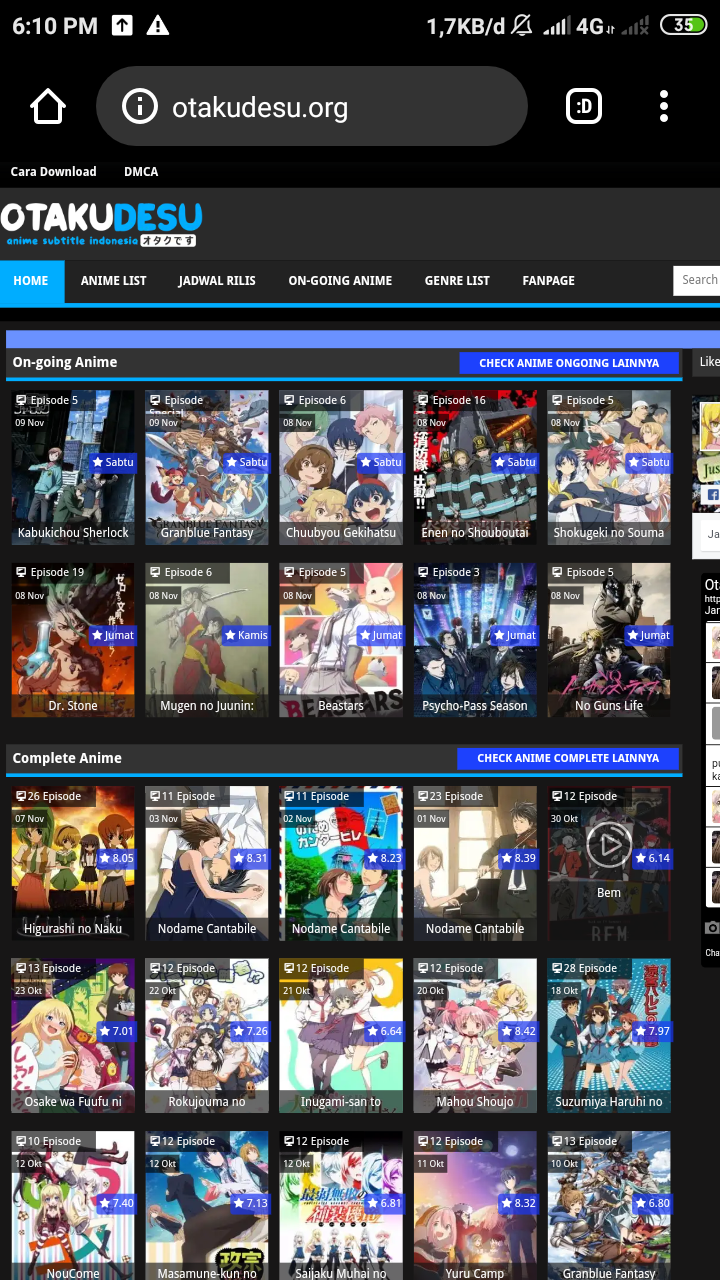Viewport: 720px width, 1280px height.
Task: Open Nodame Cantabile rated 8.23
Action: coord(341,863)
